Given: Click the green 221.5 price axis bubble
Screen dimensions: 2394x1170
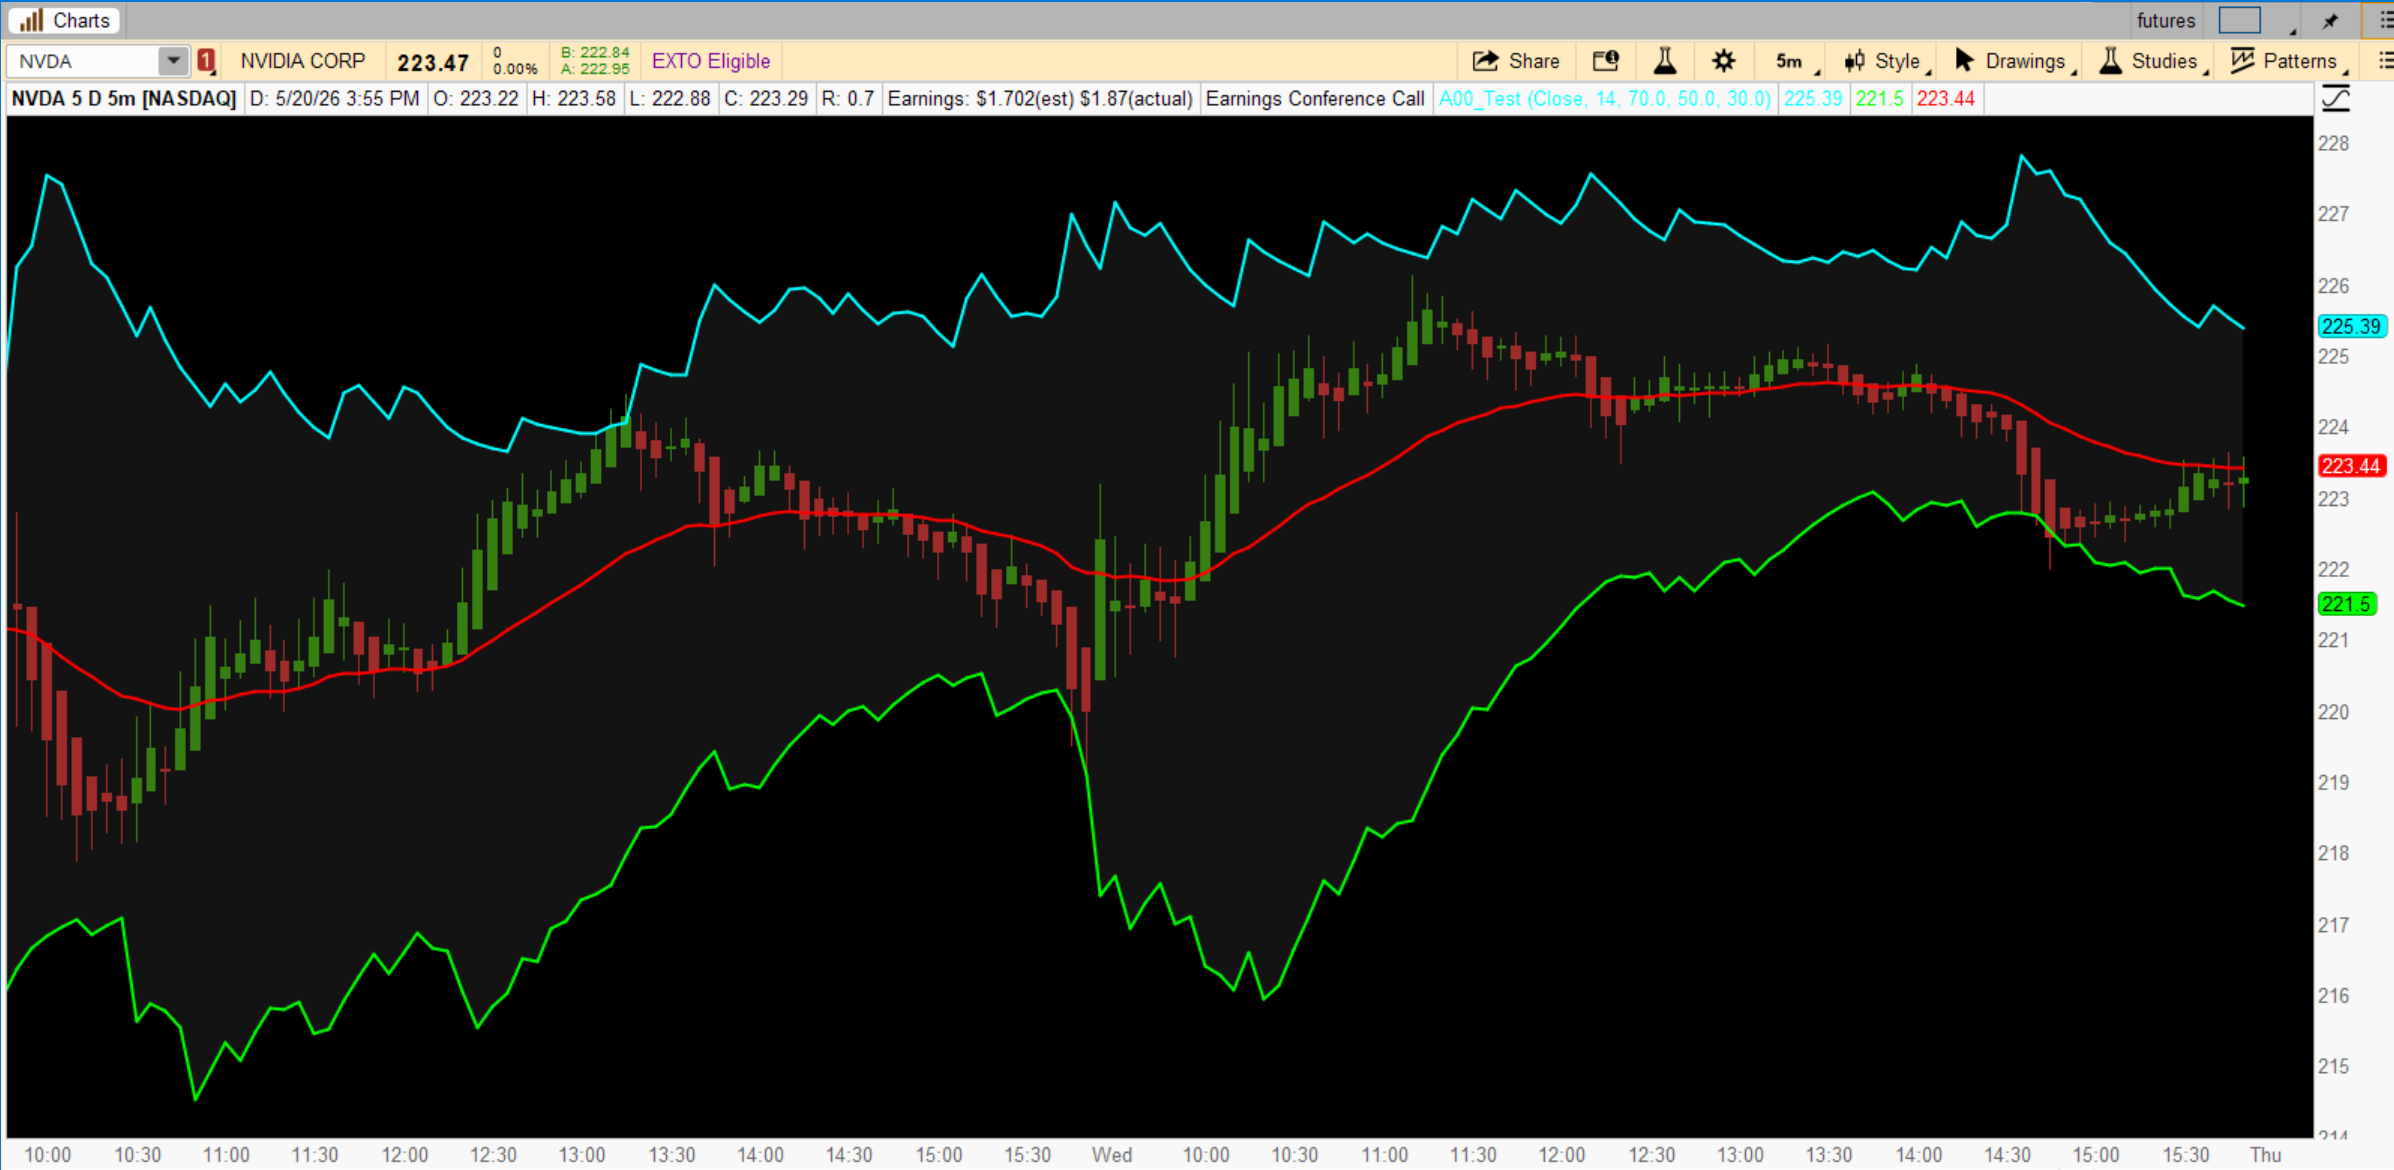Looking at the screenshot, I should coord(2346,604).
